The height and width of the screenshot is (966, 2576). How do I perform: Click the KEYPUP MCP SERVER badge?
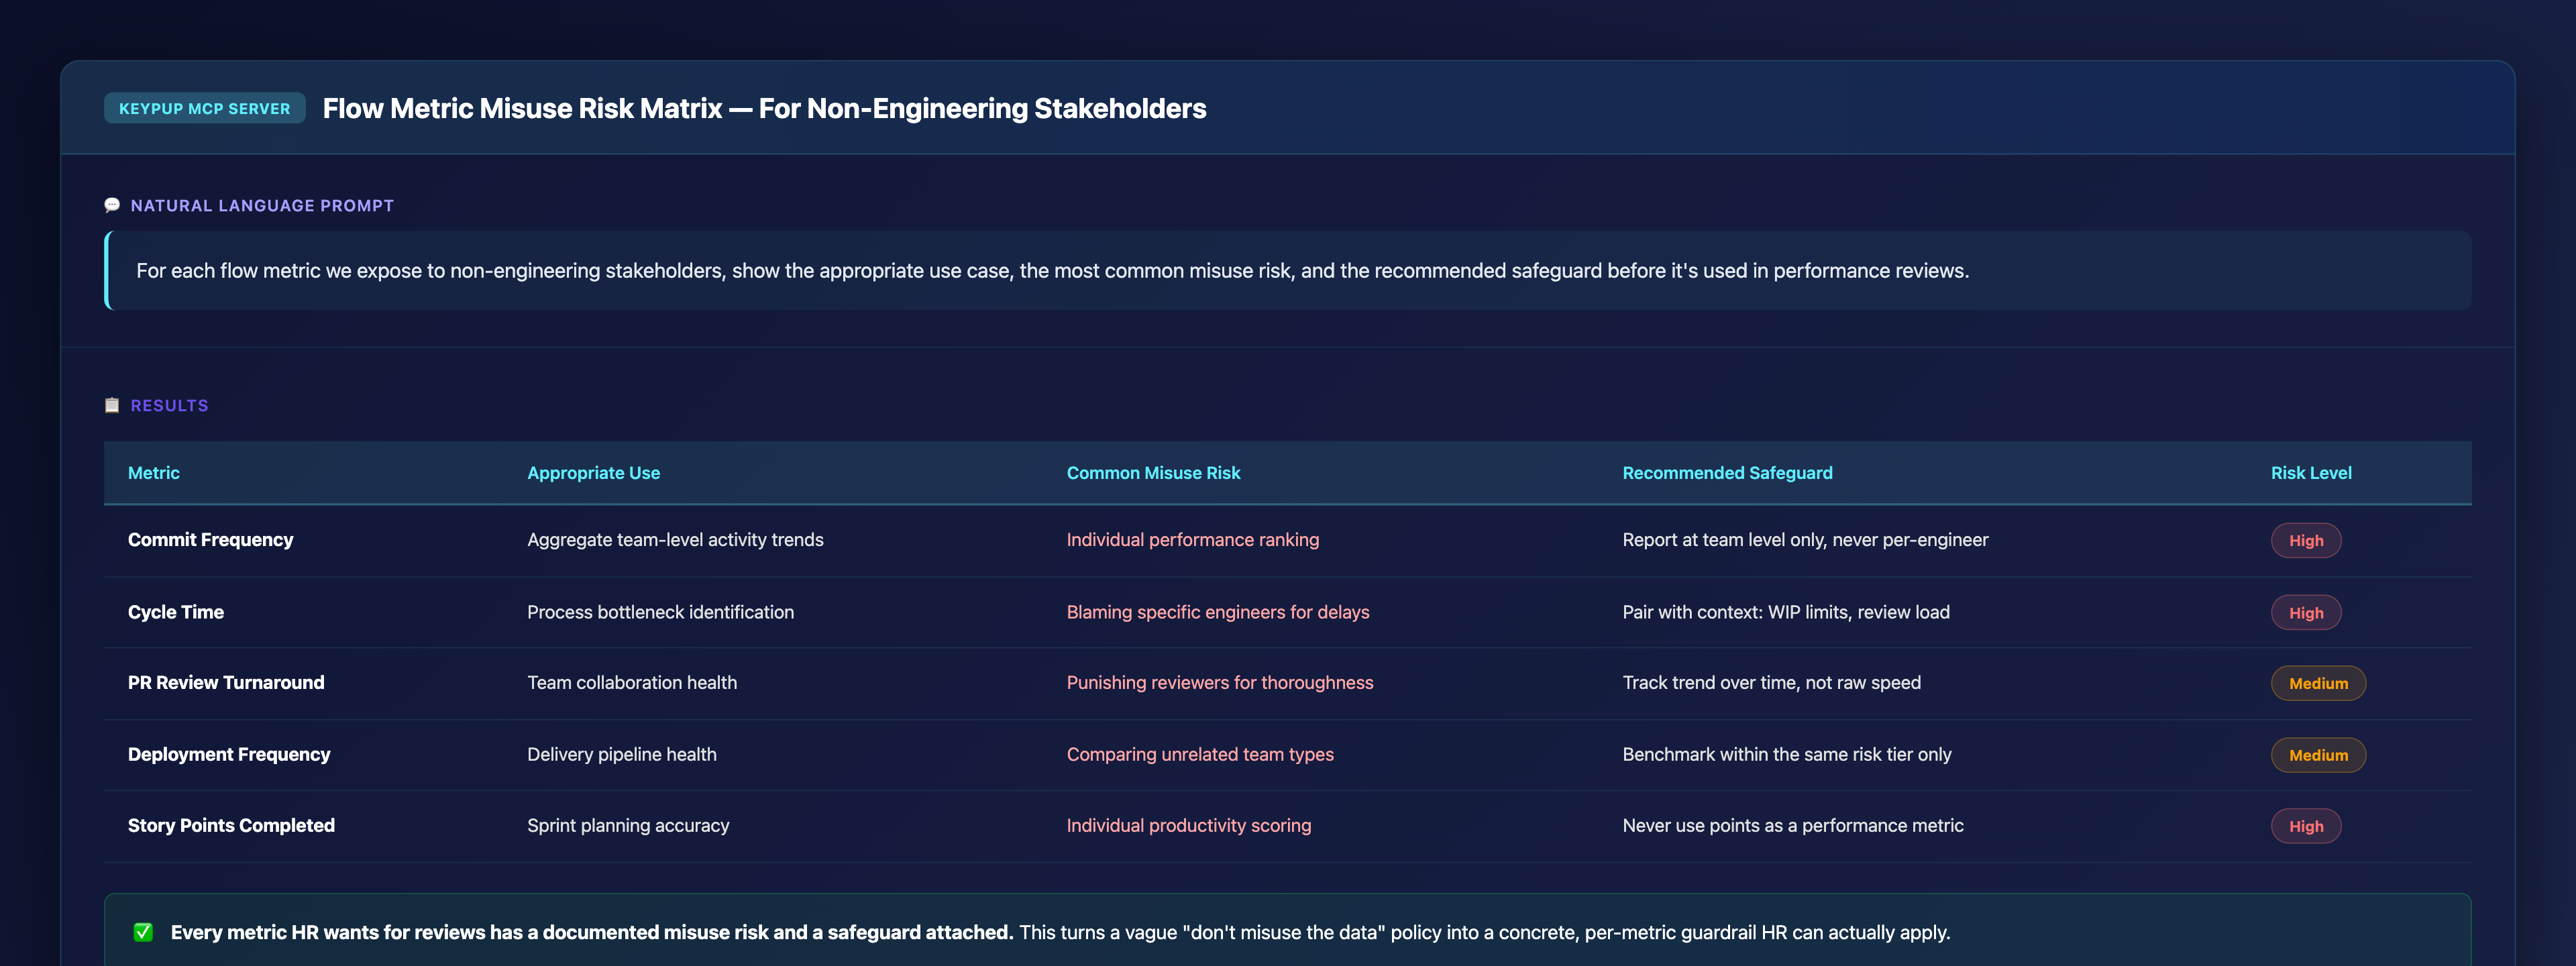(204, 108)
